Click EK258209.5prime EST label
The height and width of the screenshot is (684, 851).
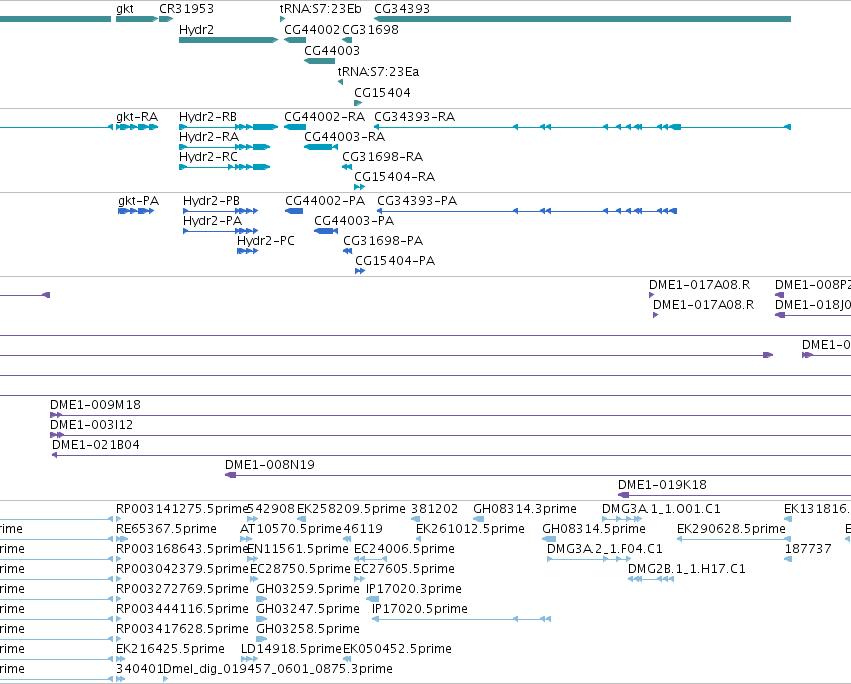351,509
